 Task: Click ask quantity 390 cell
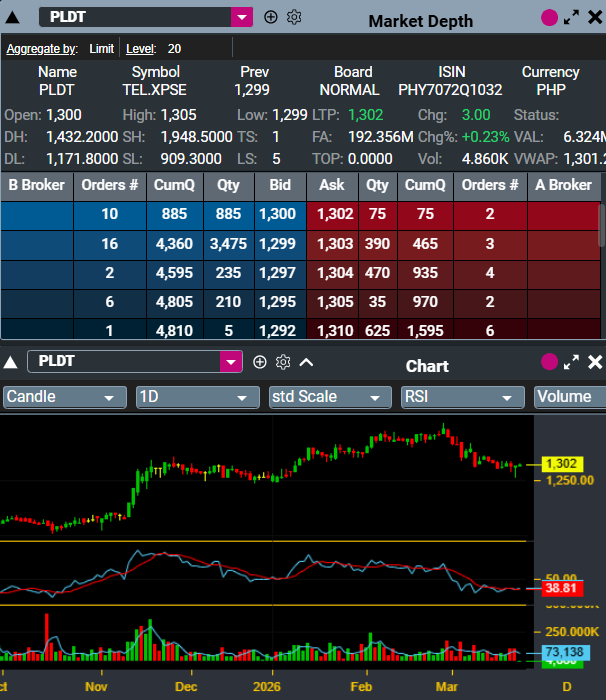[x=377, y=244]
